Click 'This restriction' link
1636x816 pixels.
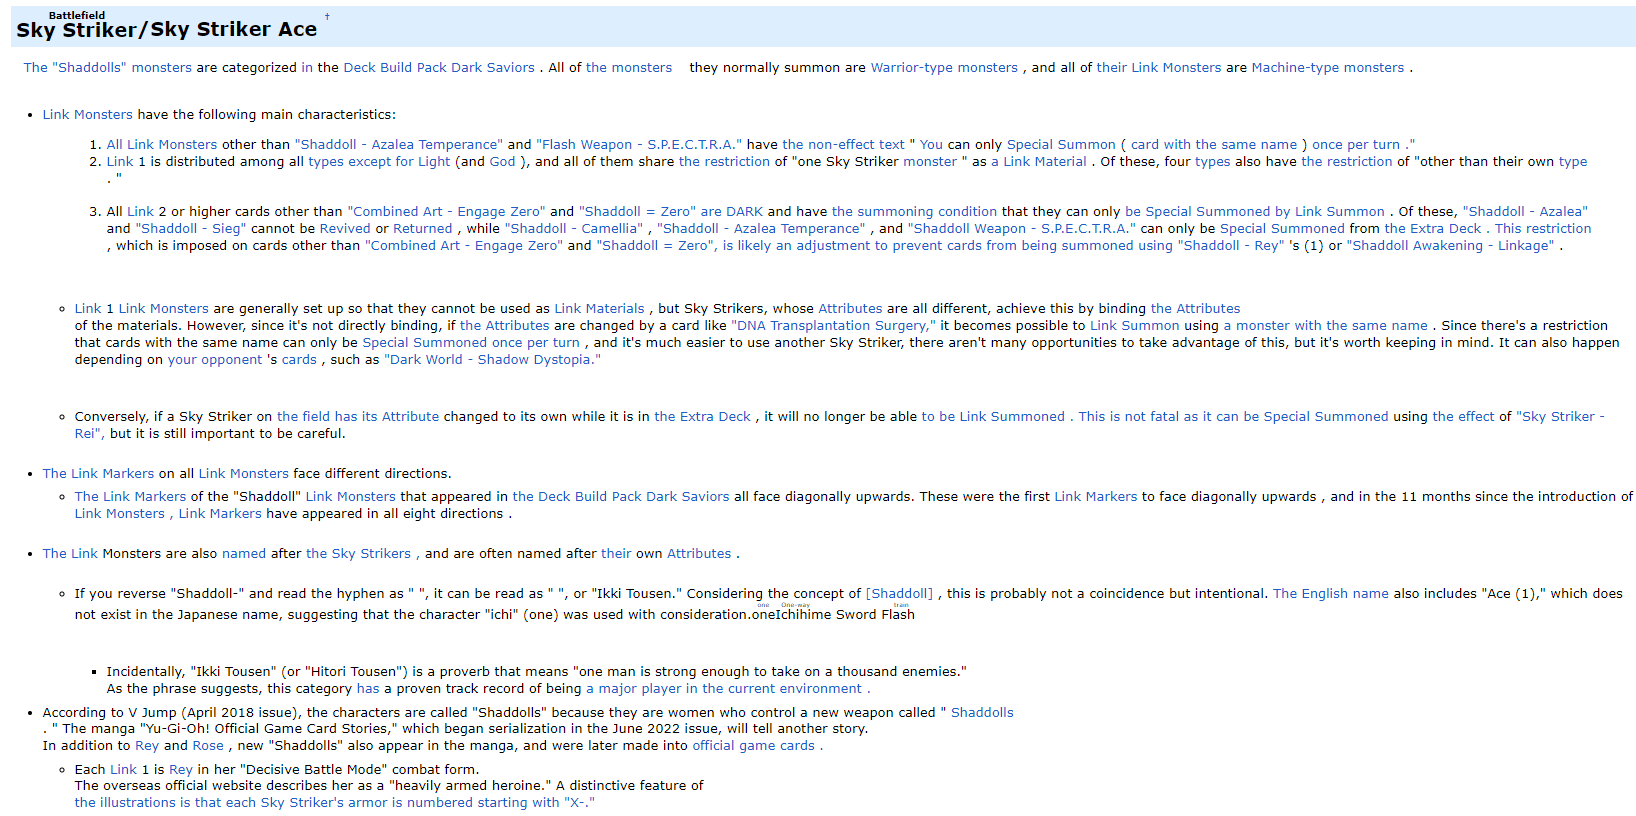(1543, 229)
